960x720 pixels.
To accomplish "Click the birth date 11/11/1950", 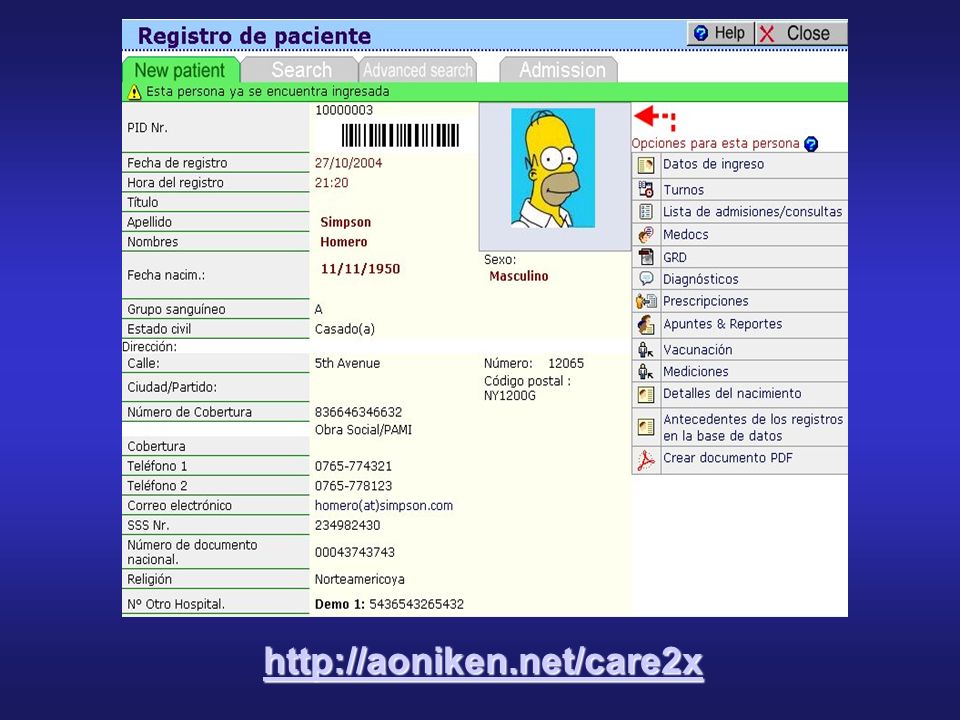I will pos(360,269).
